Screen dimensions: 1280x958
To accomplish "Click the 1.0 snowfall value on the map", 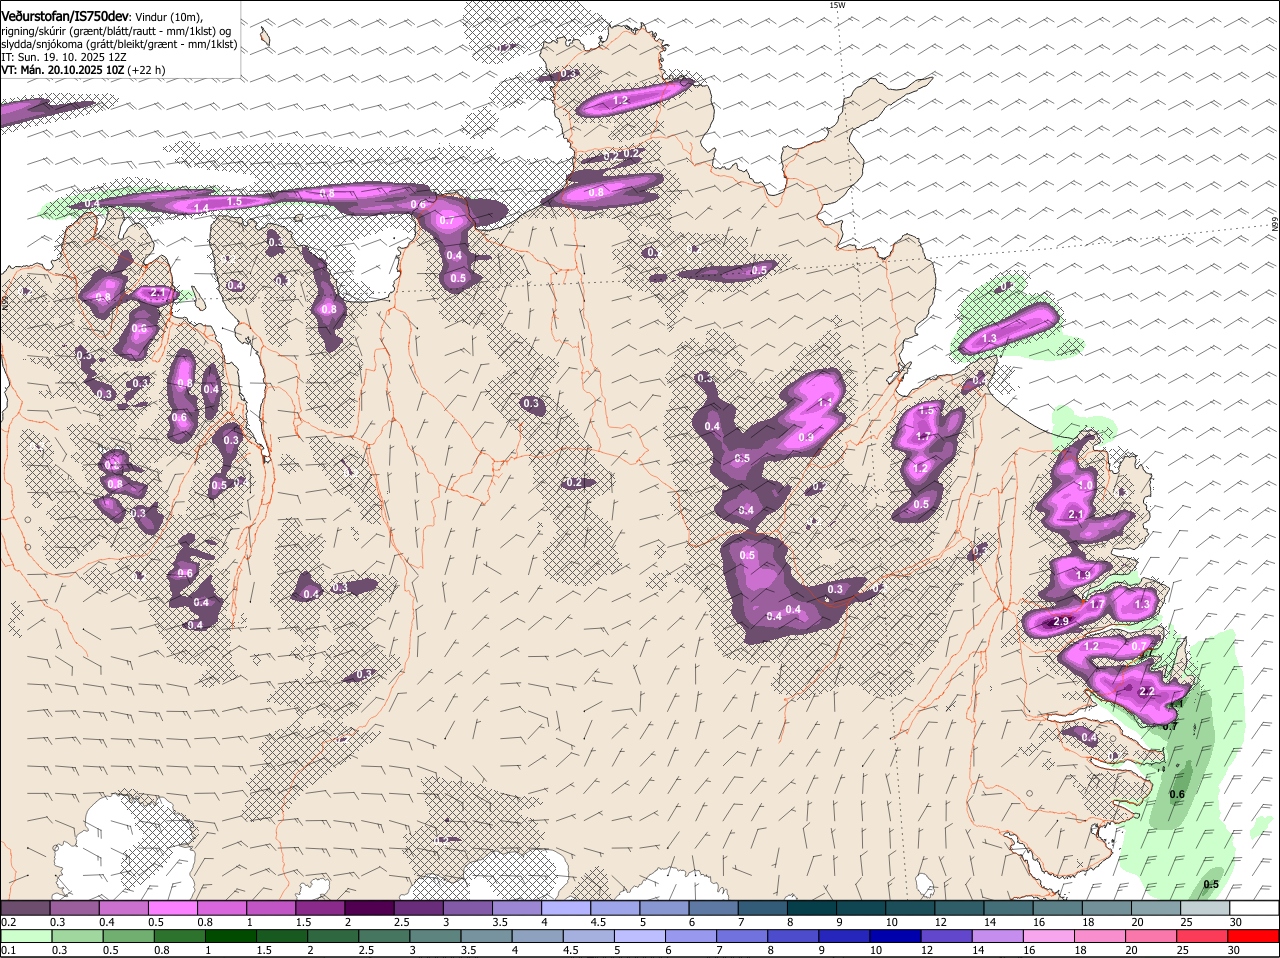I will point(1086,485).
